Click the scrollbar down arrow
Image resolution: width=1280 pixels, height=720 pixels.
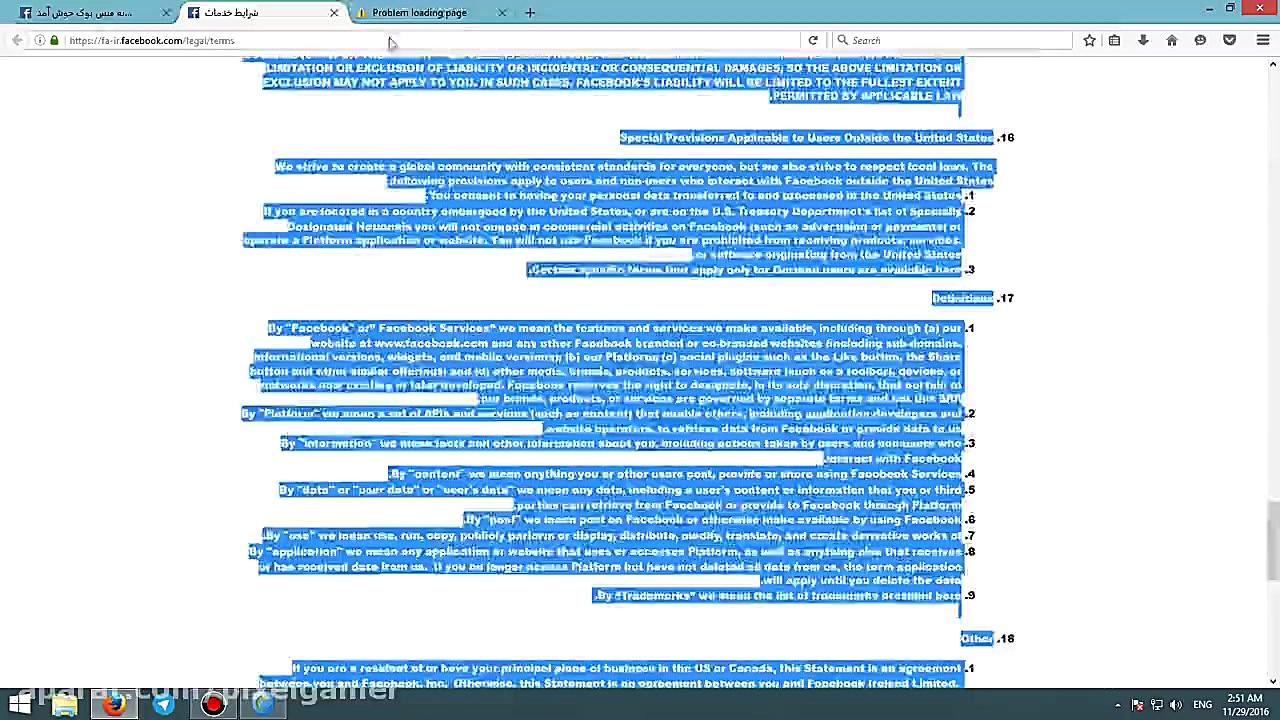tap(1272, 681)
